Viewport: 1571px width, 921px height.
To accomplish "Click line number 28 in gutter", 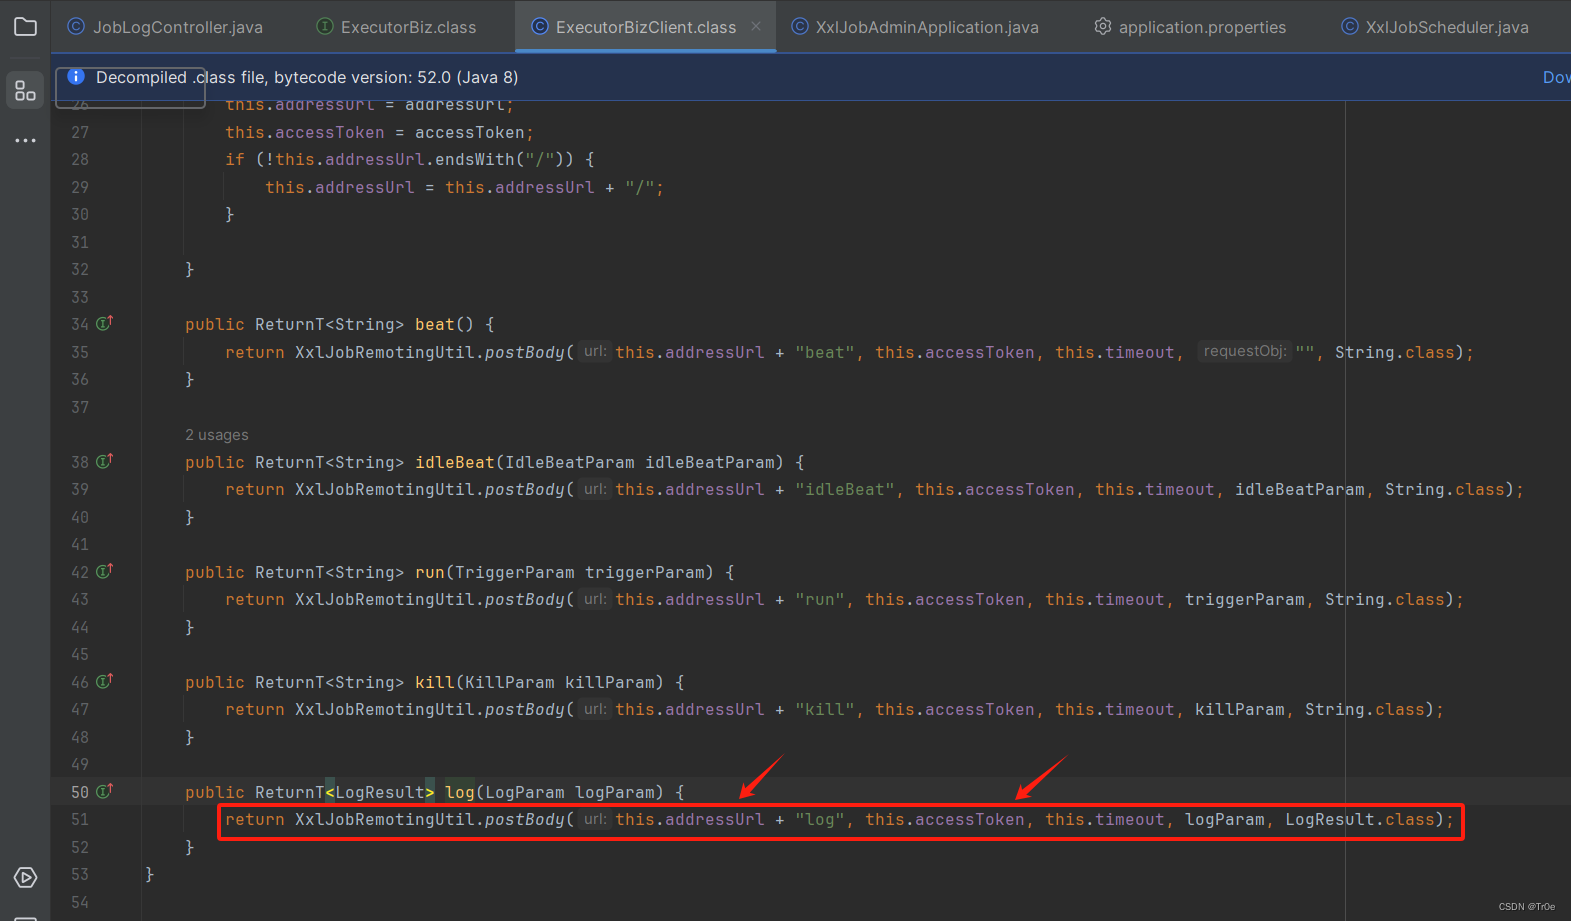I will (x=80, y=159).
